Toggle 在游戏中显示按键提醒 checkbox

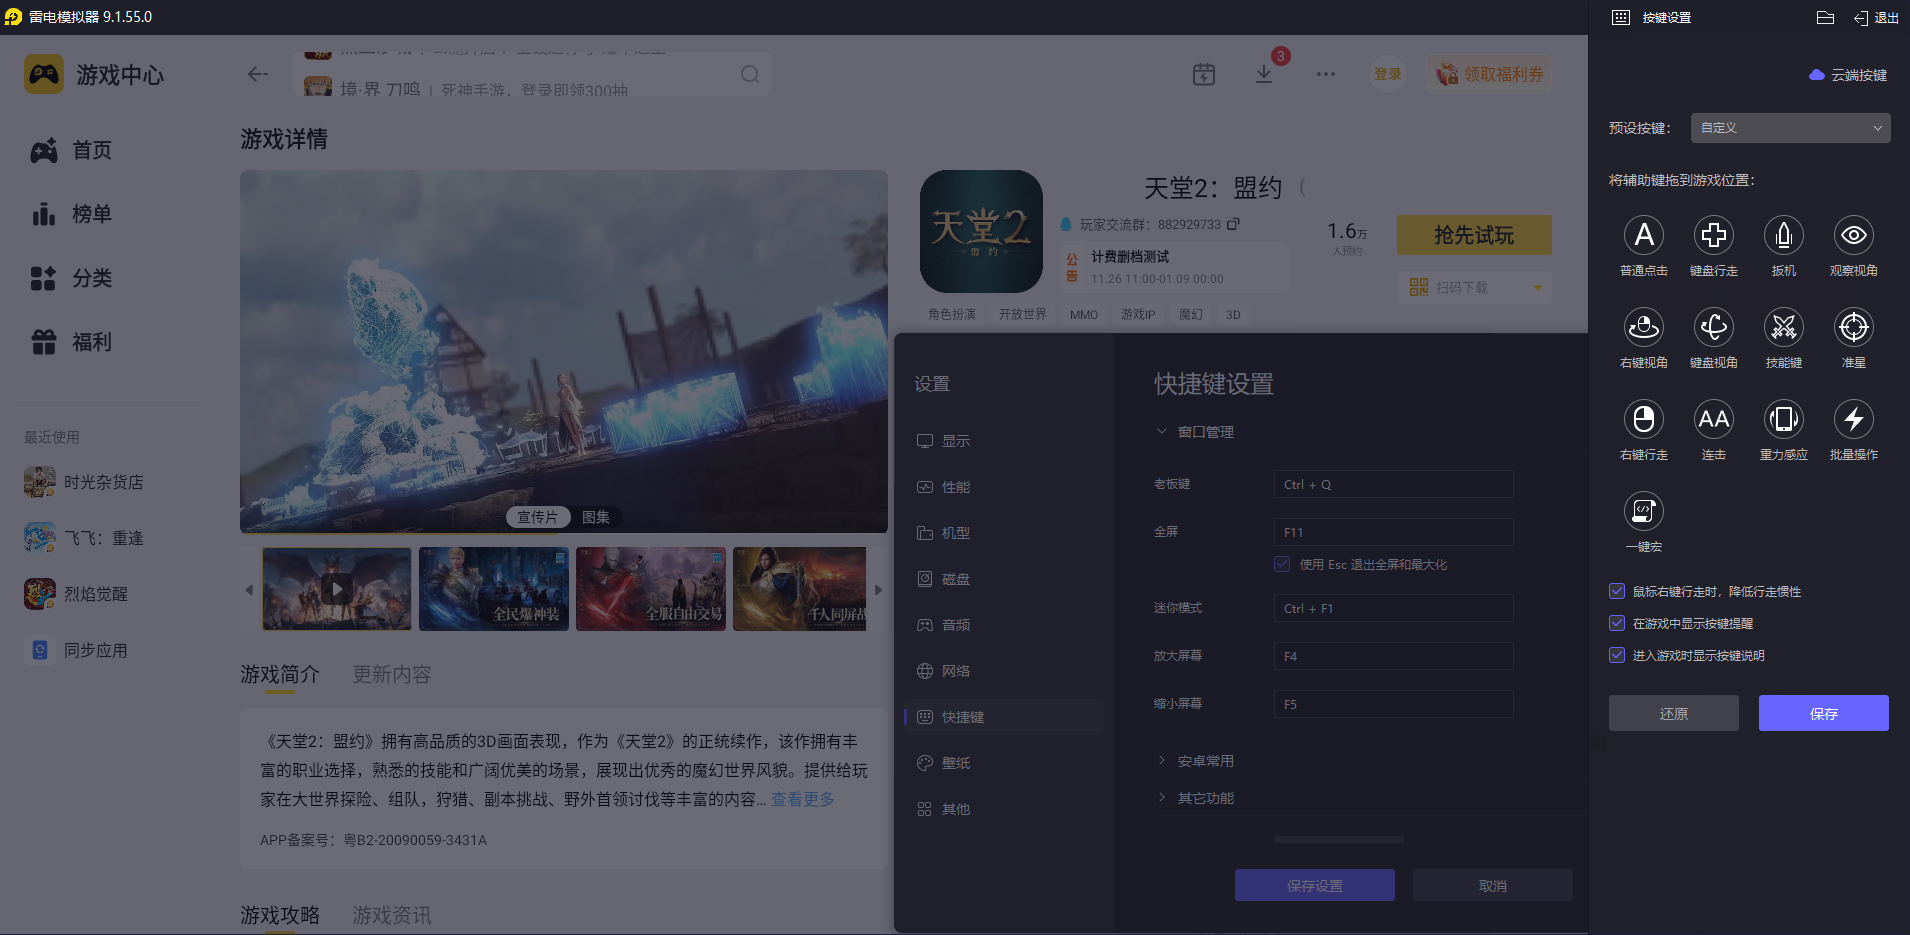point(1617,623)
